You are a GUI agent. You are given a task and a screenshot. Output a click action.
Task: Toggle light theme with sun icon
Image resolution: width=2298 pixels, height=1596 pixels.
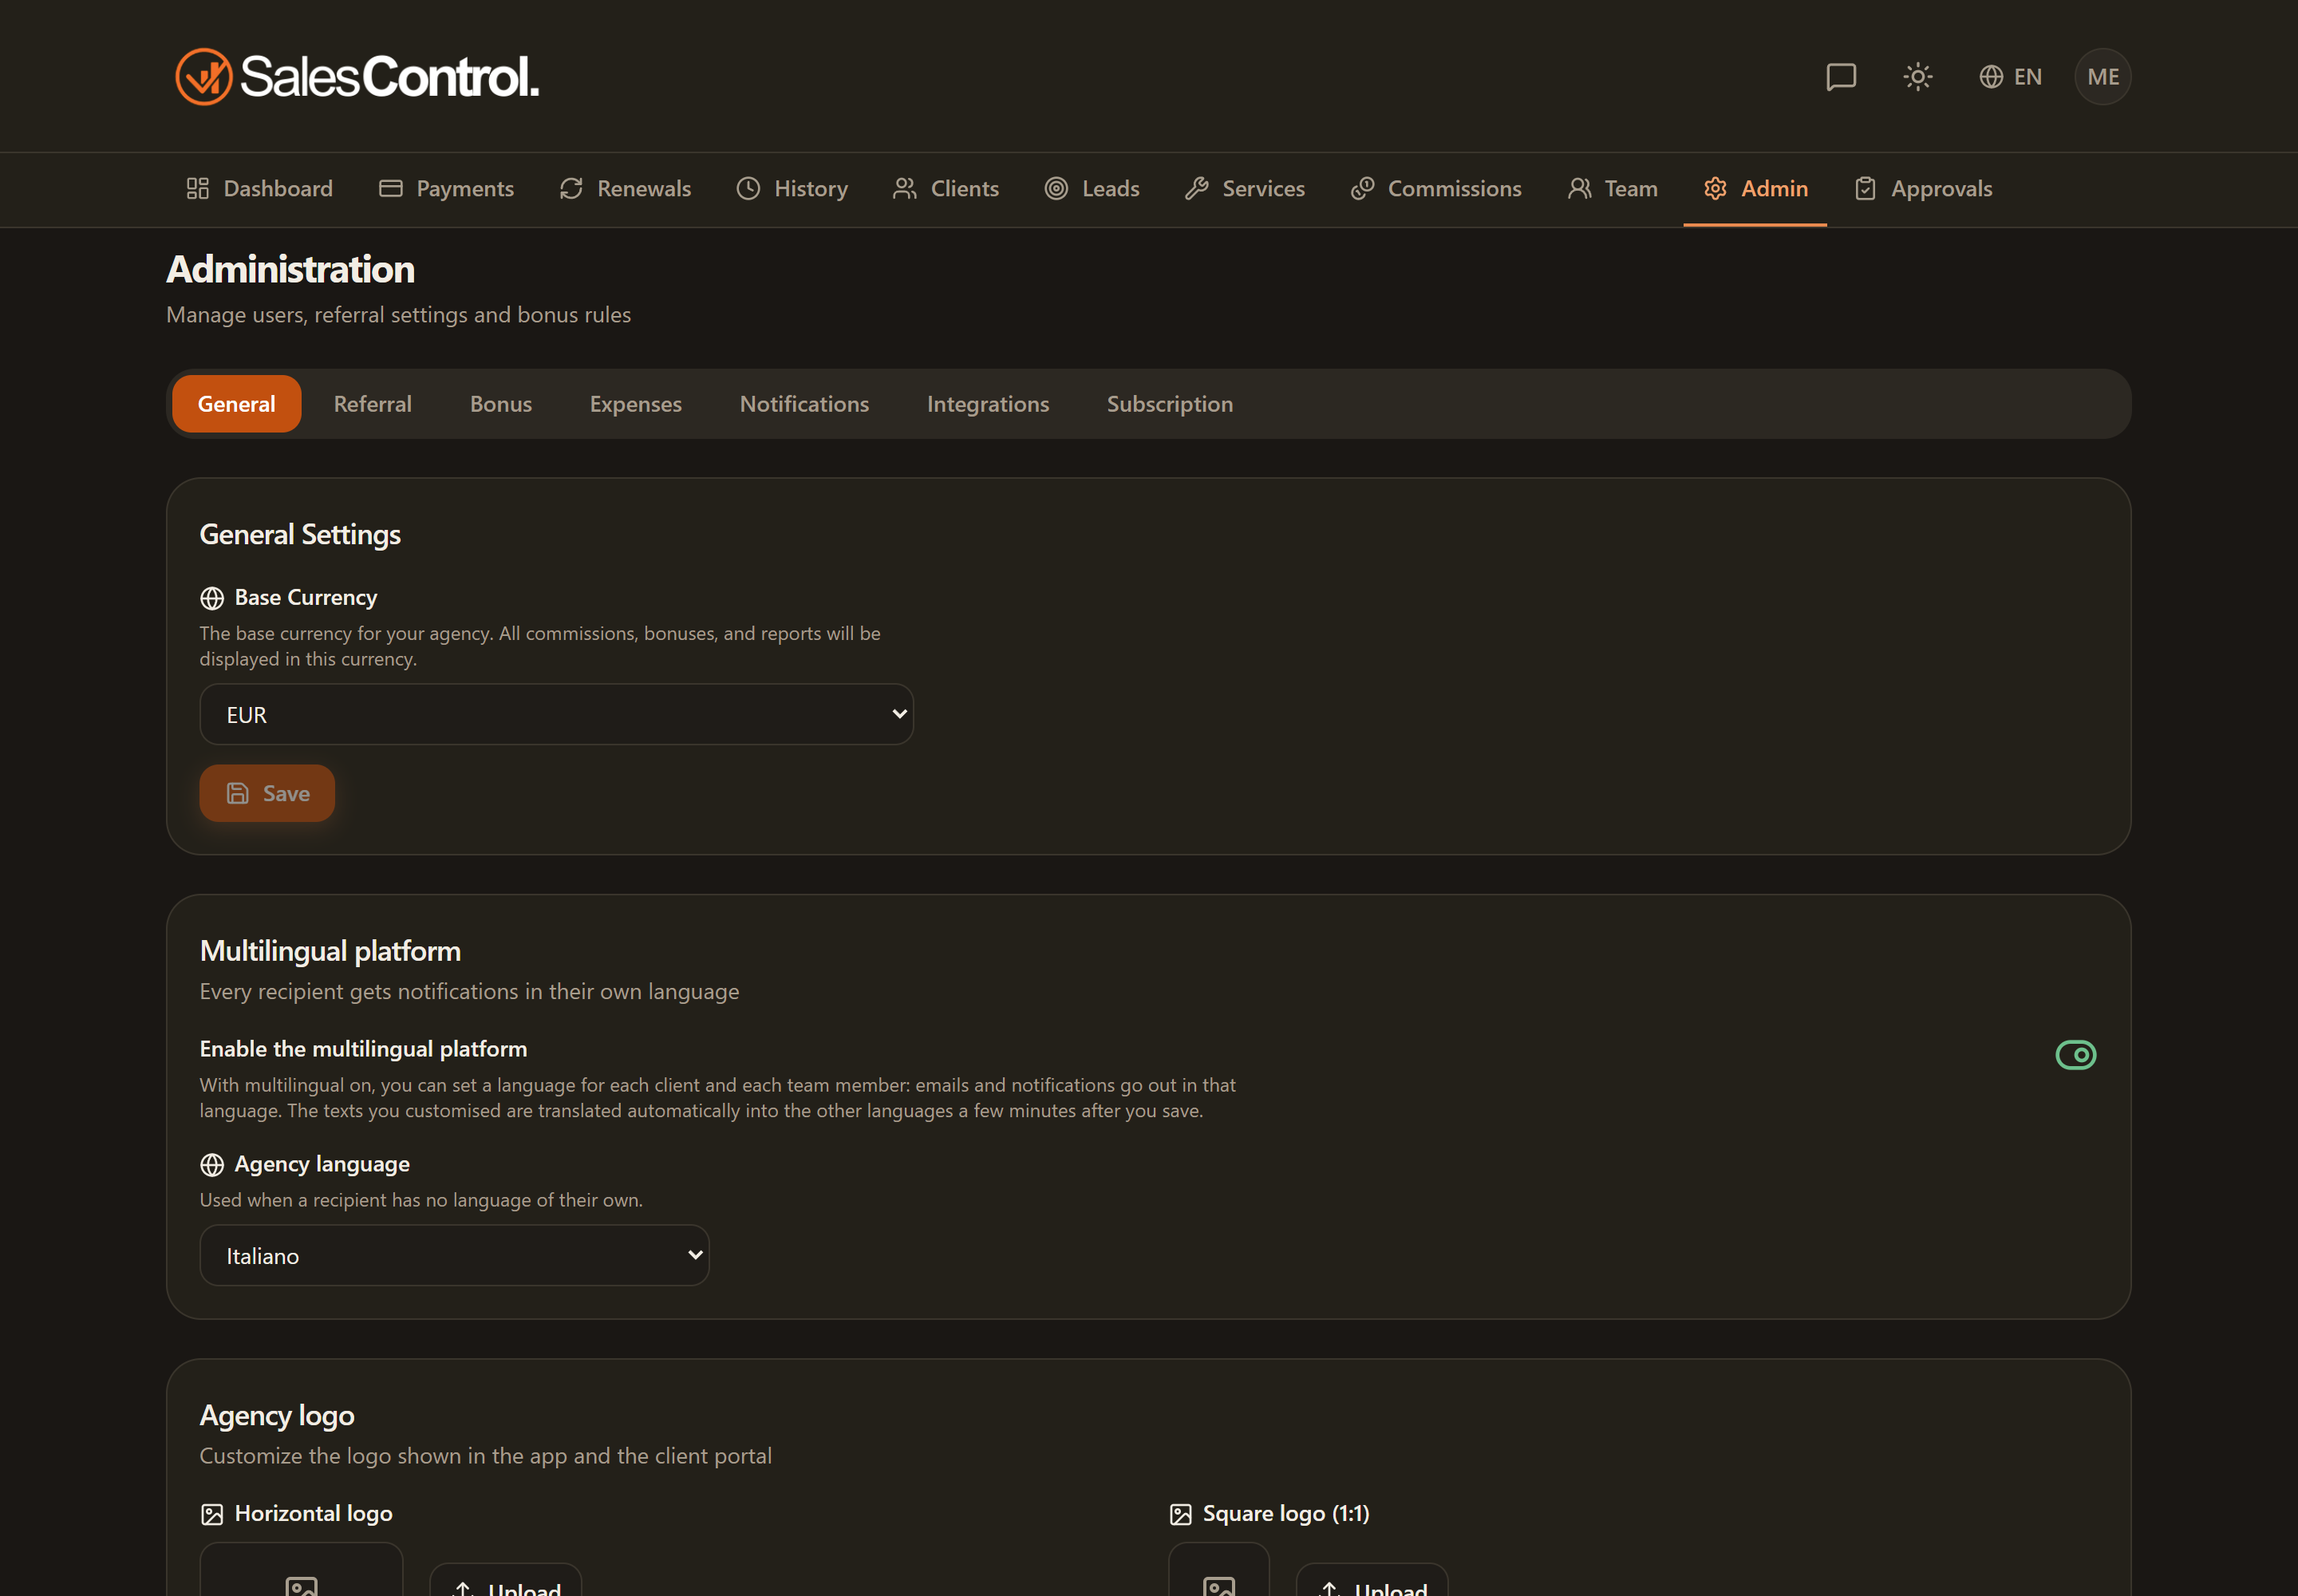1917,77
